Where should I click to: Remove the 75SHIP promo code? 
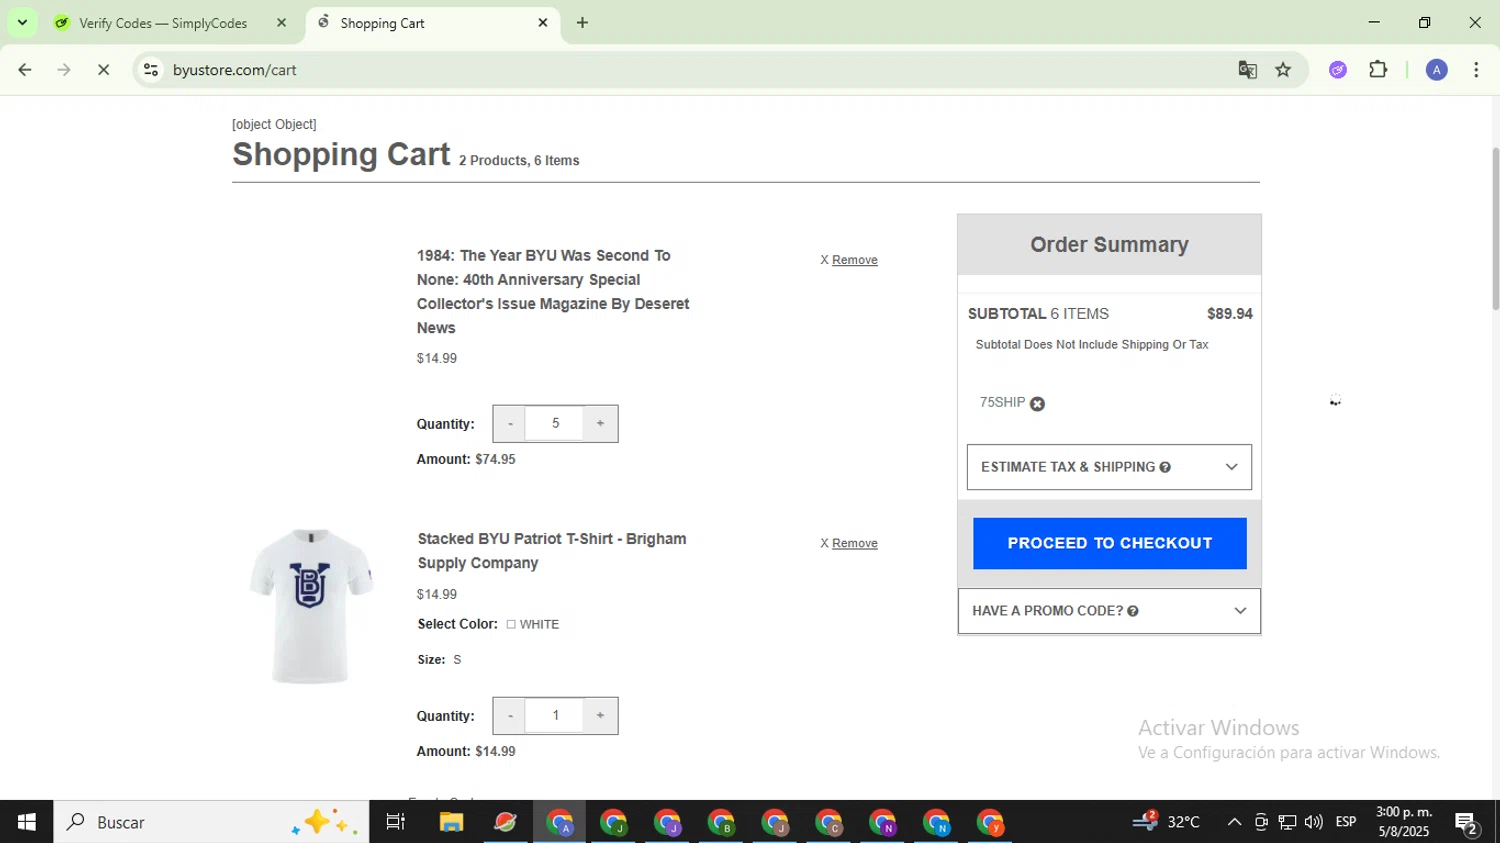coord(1037,404)
